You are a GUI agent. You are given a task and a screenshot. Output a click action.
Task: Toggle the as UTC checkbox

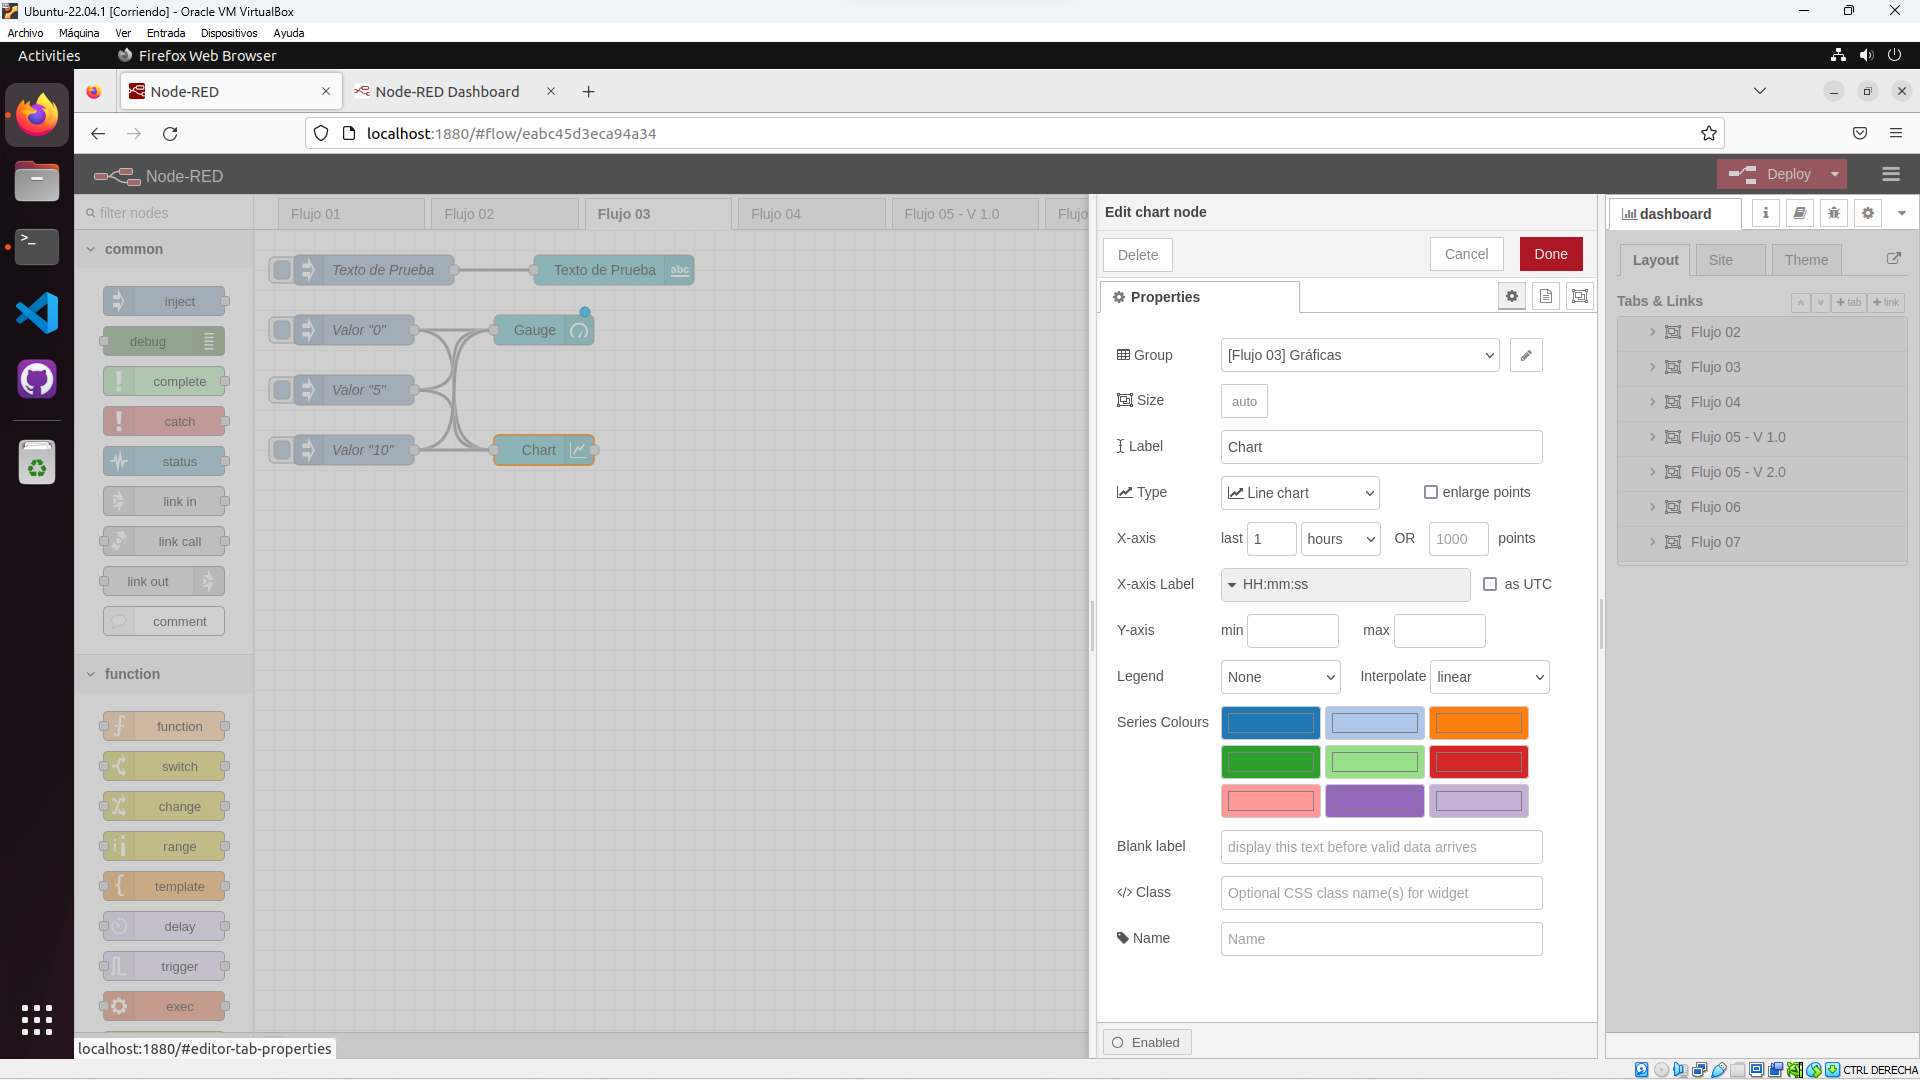click(x=1490, y=584)
